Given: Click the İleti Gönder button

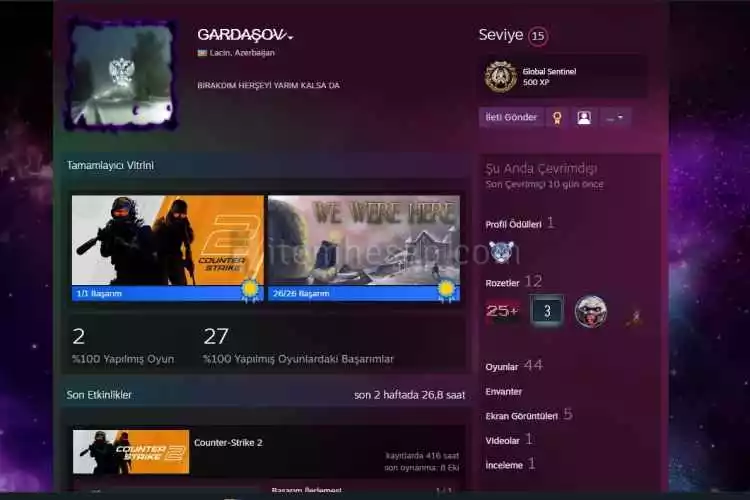Looking at the screenshot, I should point(511,117).
